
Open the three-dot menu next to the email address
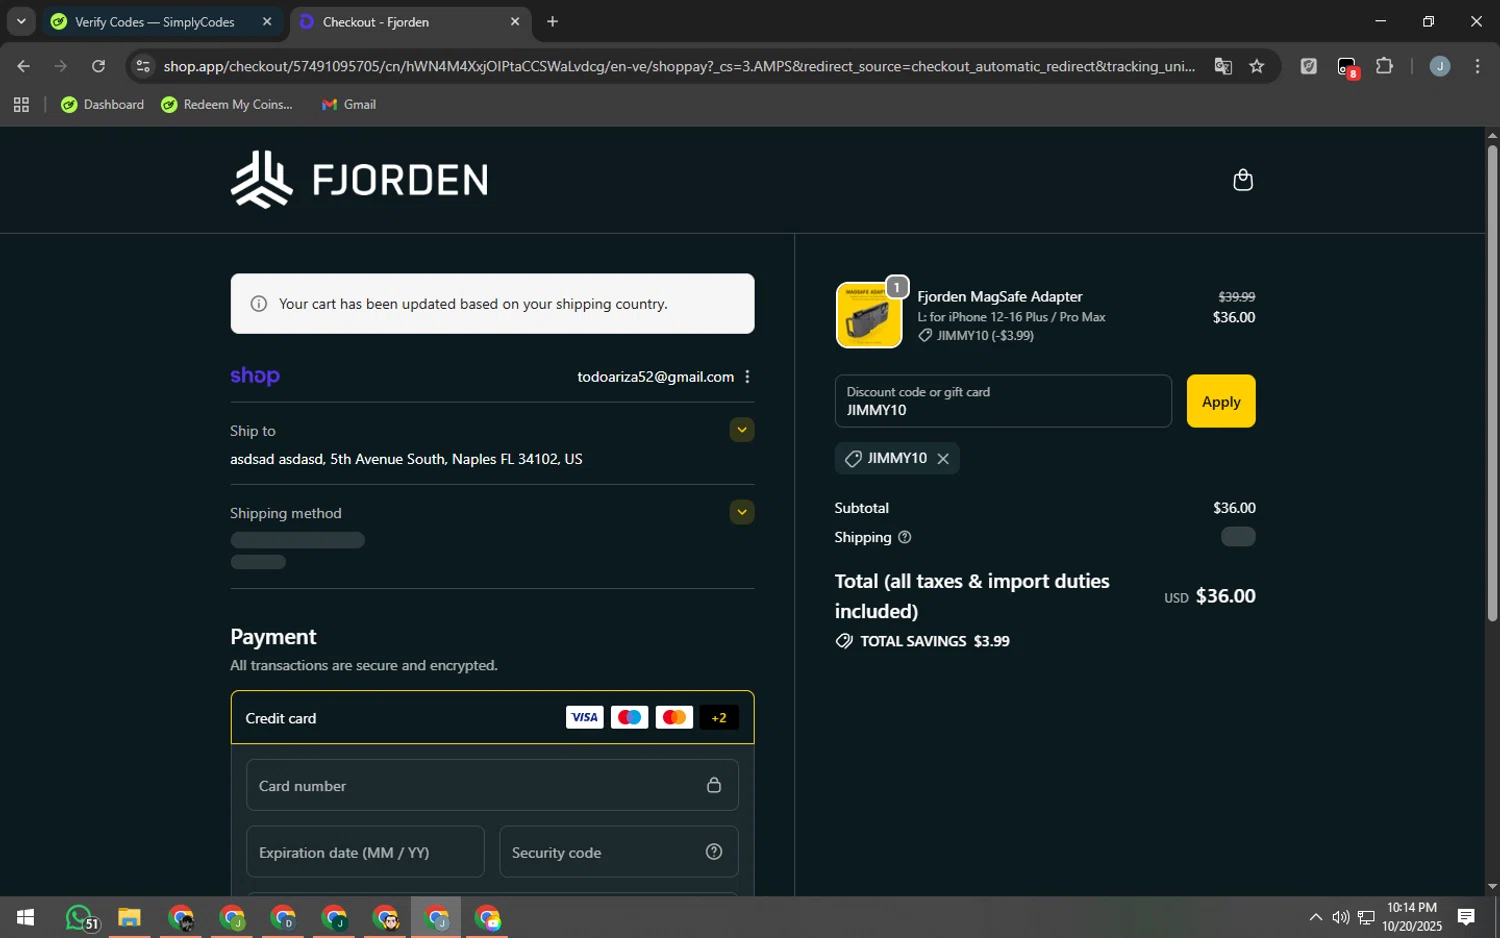point(747,377)
